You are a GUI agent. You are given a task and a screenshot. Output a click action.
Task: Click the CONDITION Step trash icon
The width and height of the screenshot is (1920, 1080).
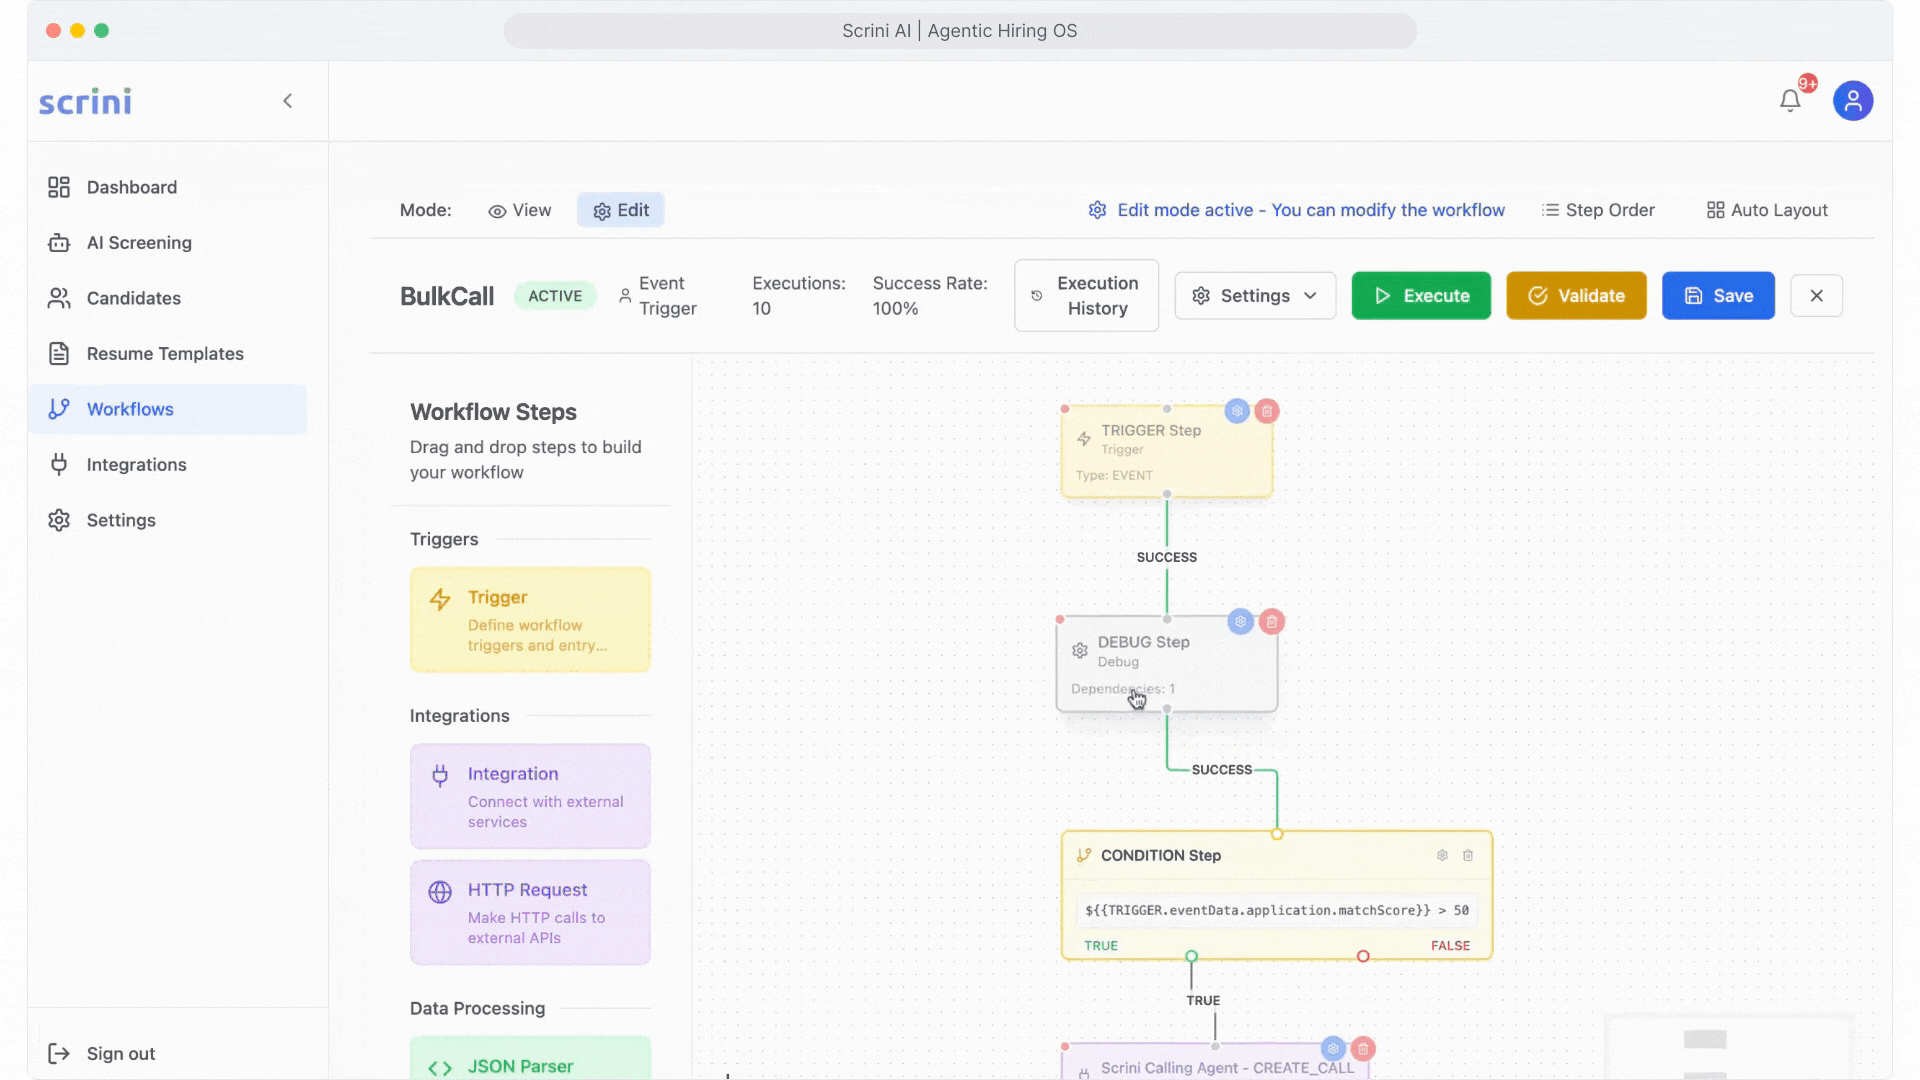[1468, 856]
